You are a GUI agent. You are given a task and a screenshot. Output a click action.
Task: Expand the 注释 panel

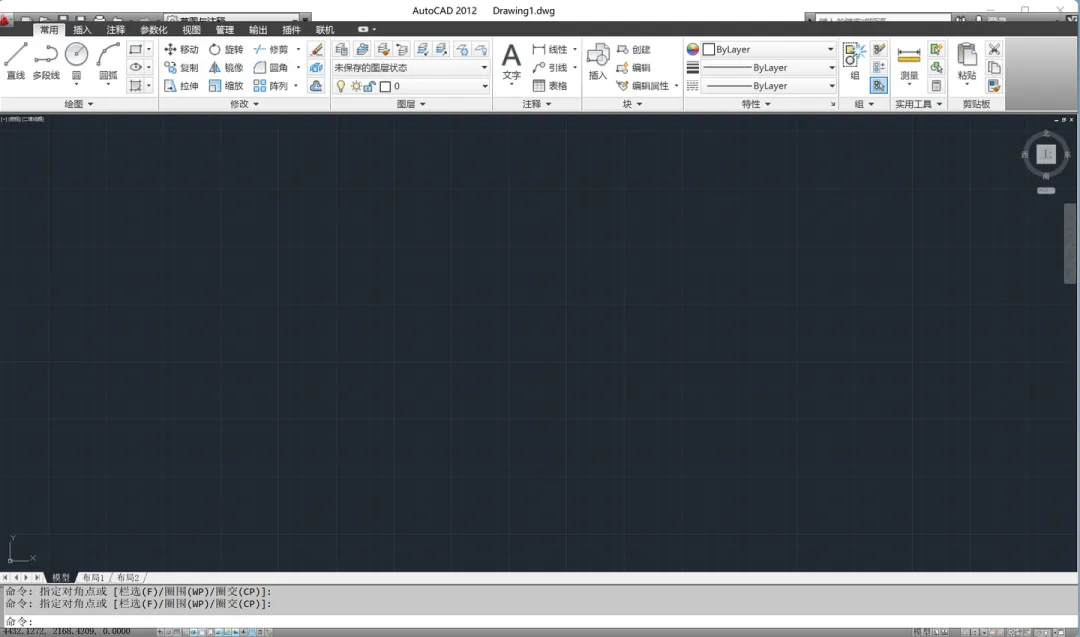pyautogui.click(x=537, y=104)
